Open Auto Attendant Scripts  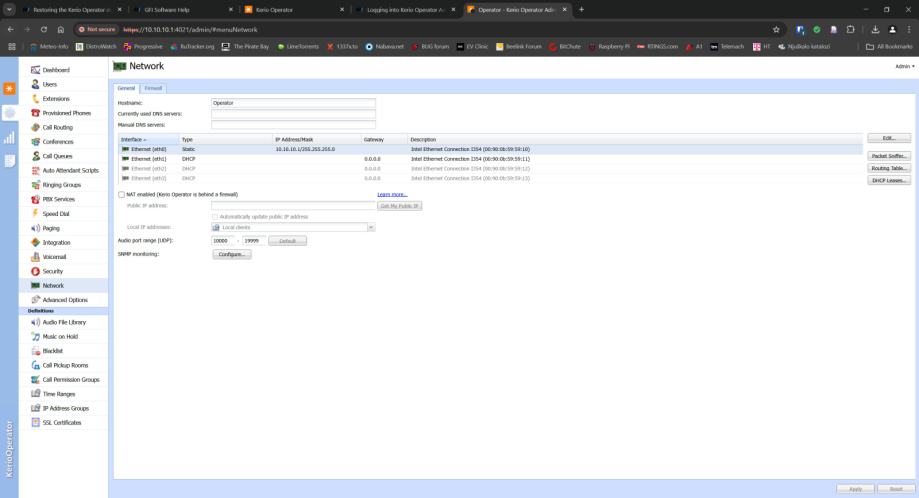tap(70, 170)
